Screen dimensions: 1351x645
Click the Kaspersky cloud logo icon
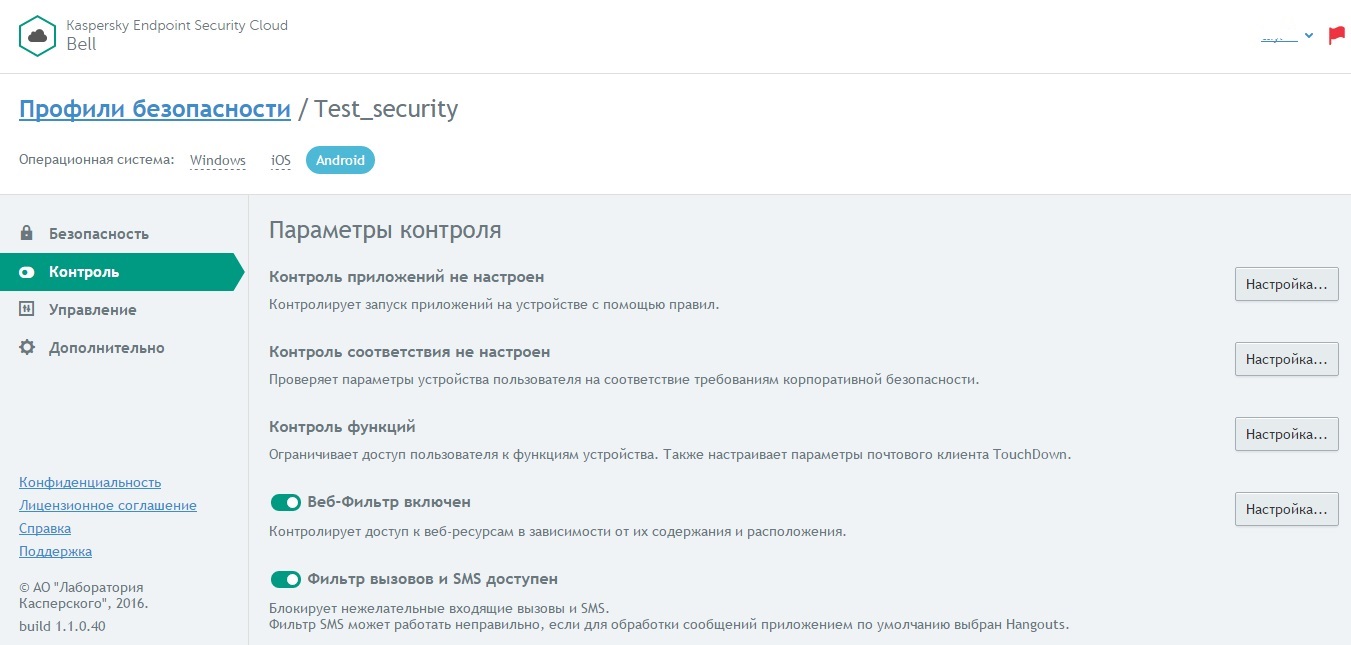tap(38, 36)
